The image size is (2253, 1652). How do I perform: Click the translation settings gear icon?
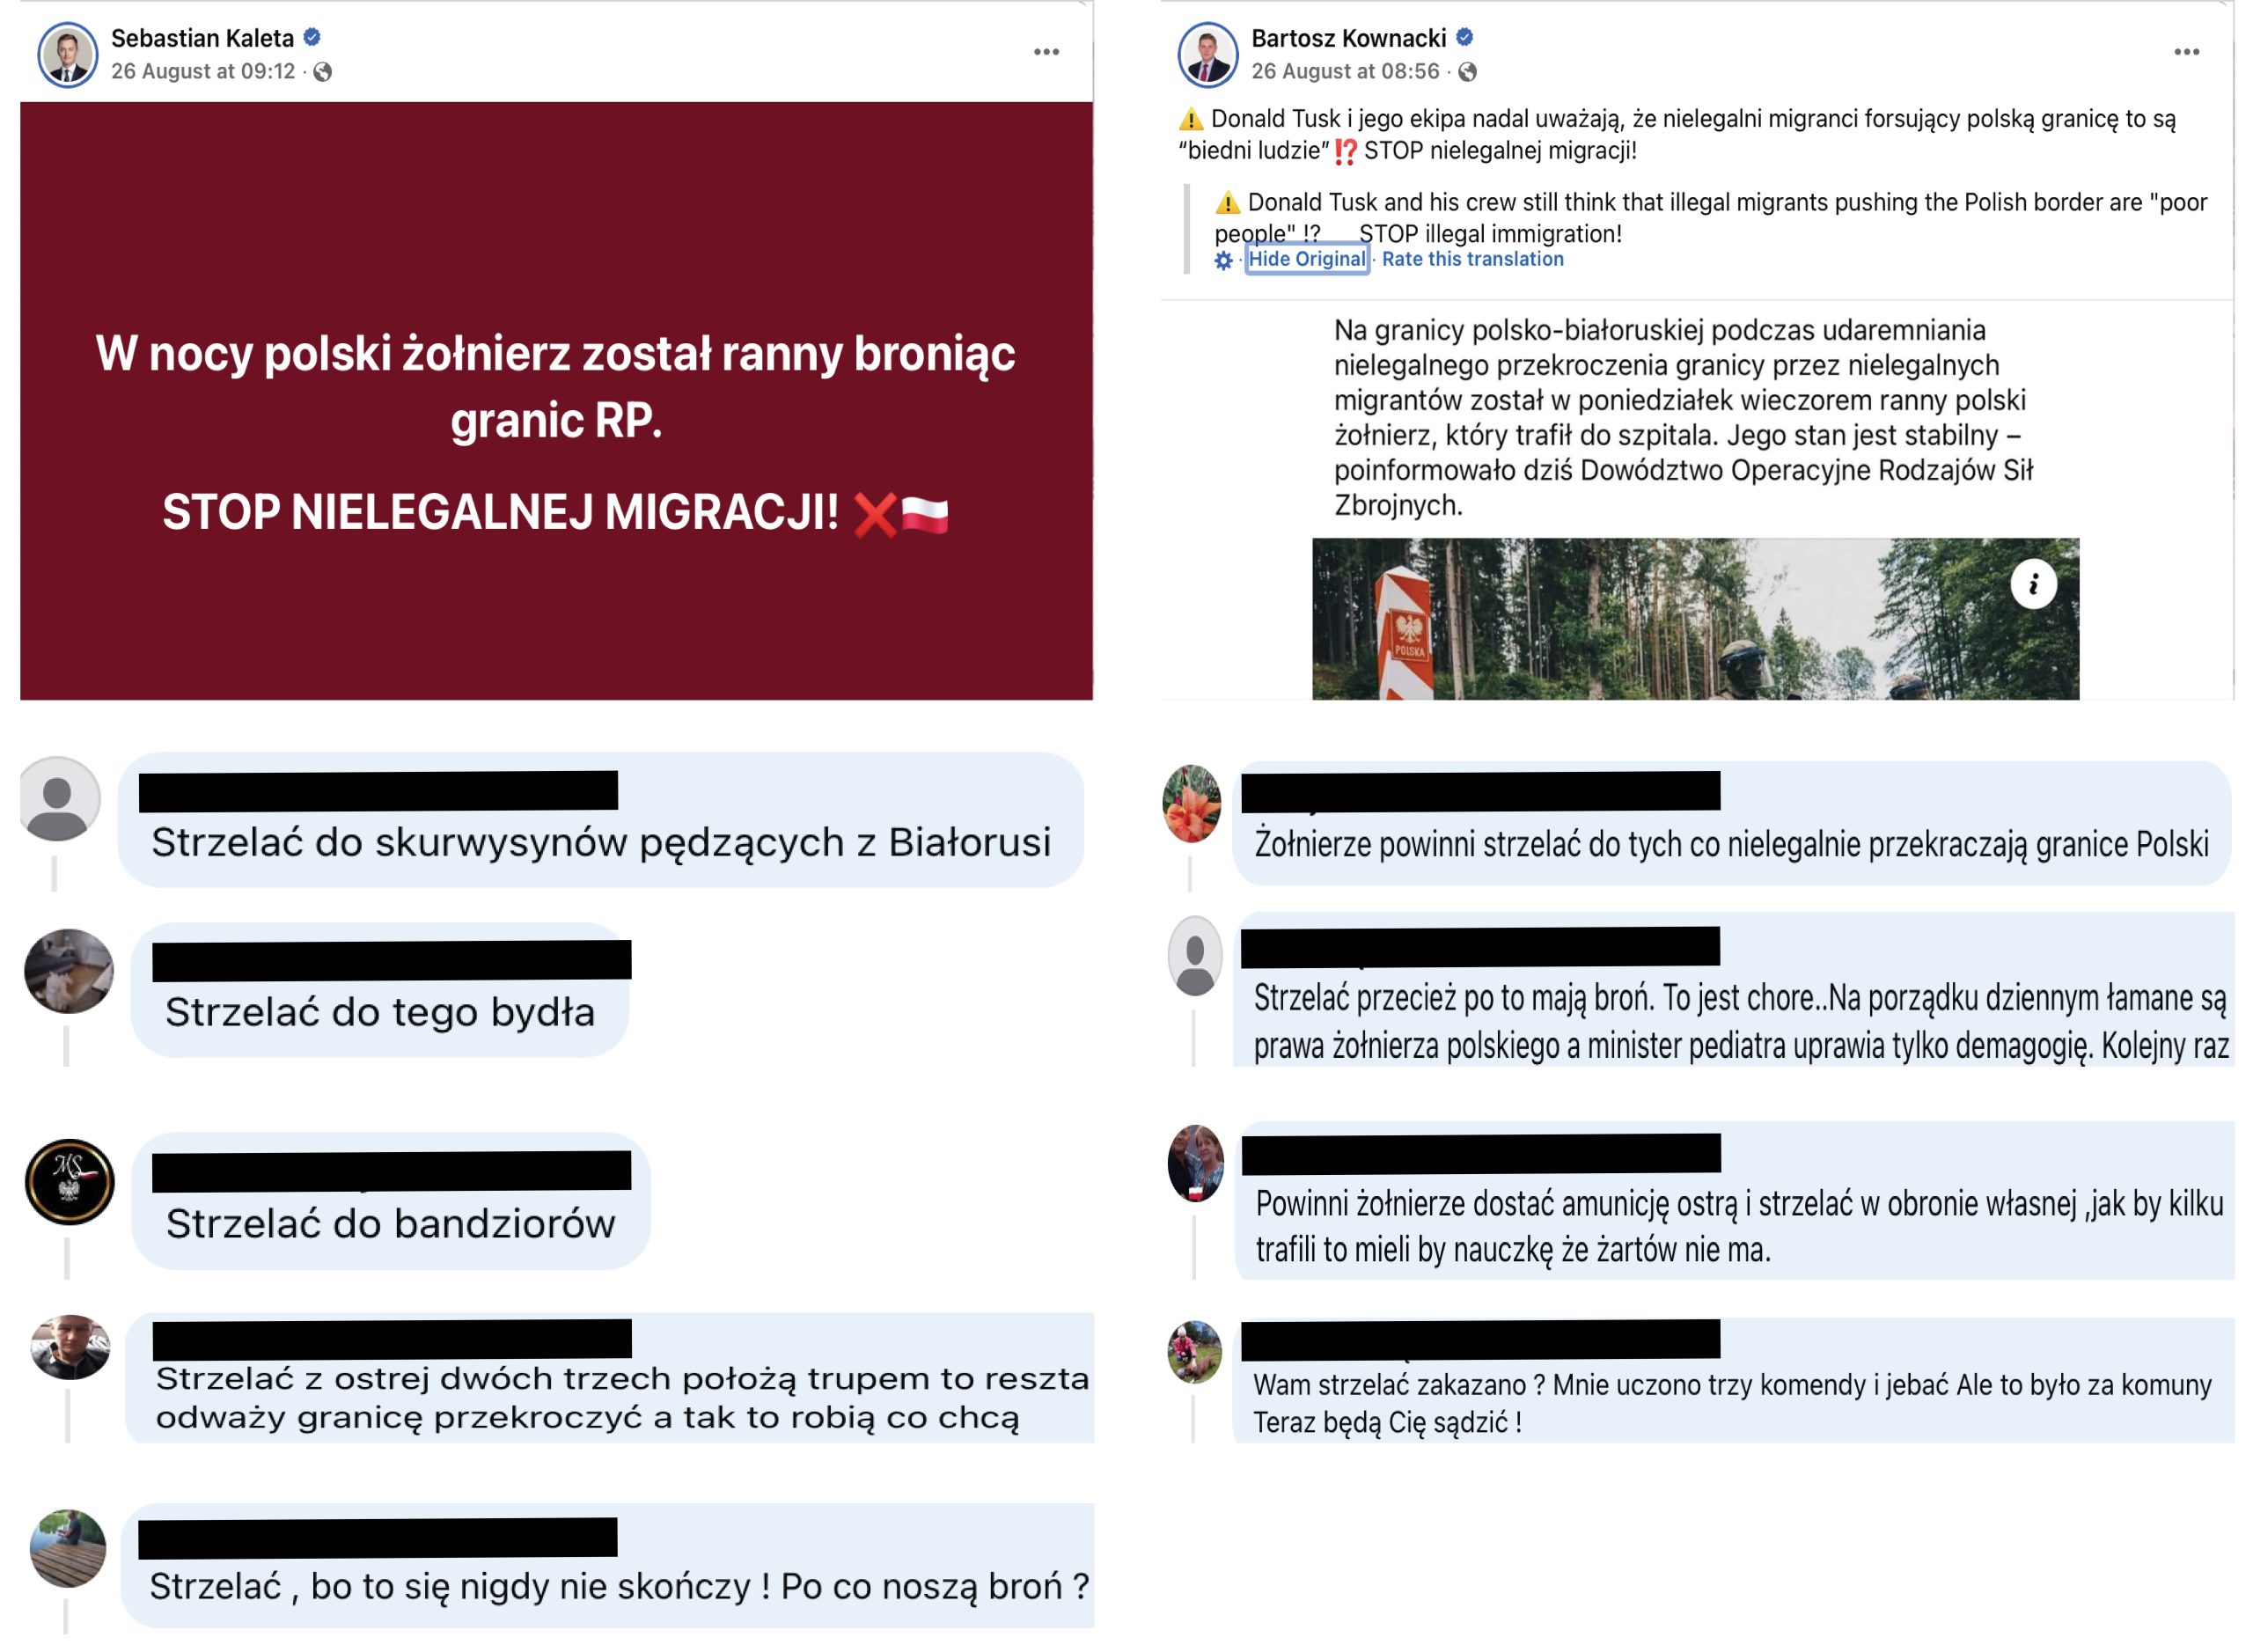[1223, 260]
